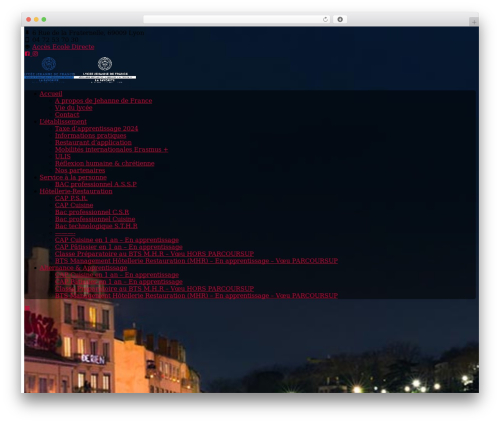Open the Contact page link
The width and height of the screenshot is (500, 423).
click(67, 115)
